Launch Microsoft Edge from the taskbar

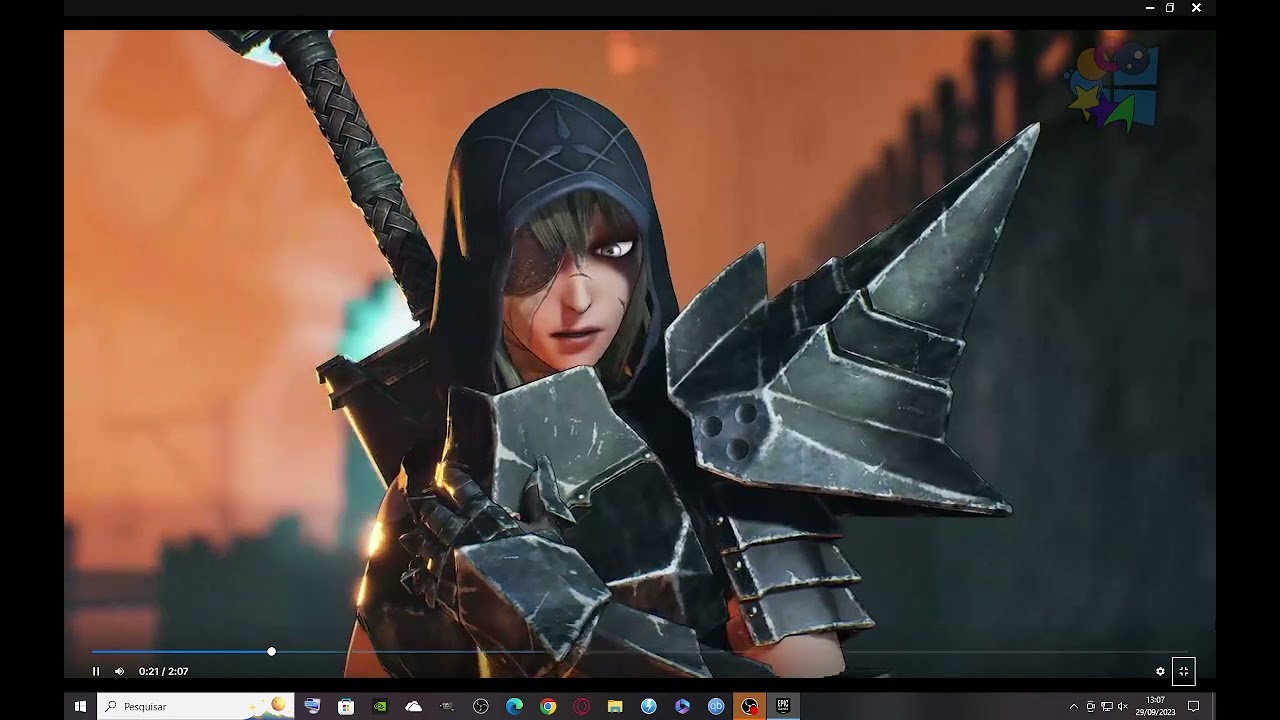[515, 706]
